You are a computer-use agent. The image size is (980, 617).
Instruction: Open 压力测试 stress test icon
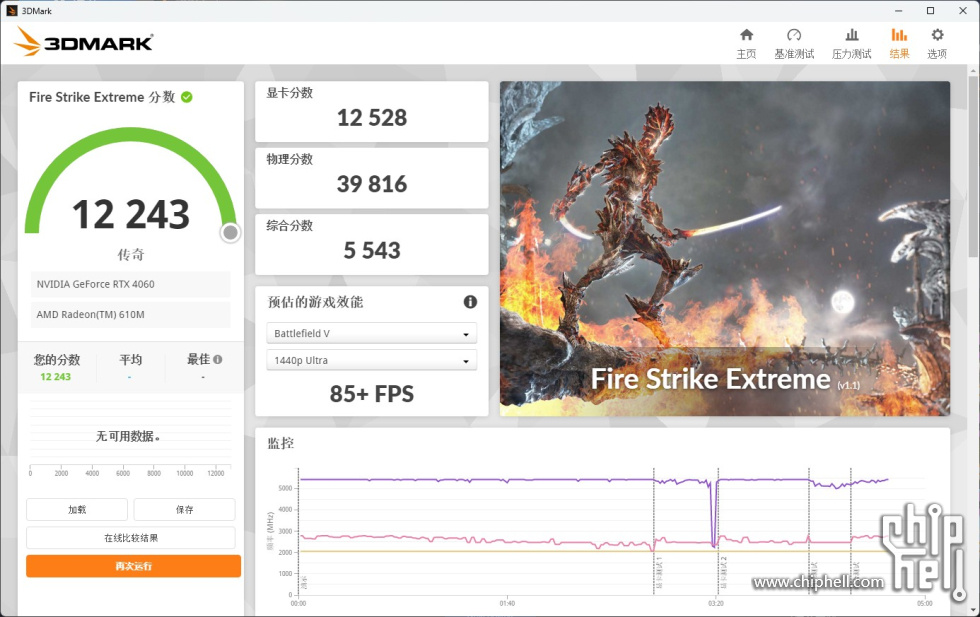851,35
